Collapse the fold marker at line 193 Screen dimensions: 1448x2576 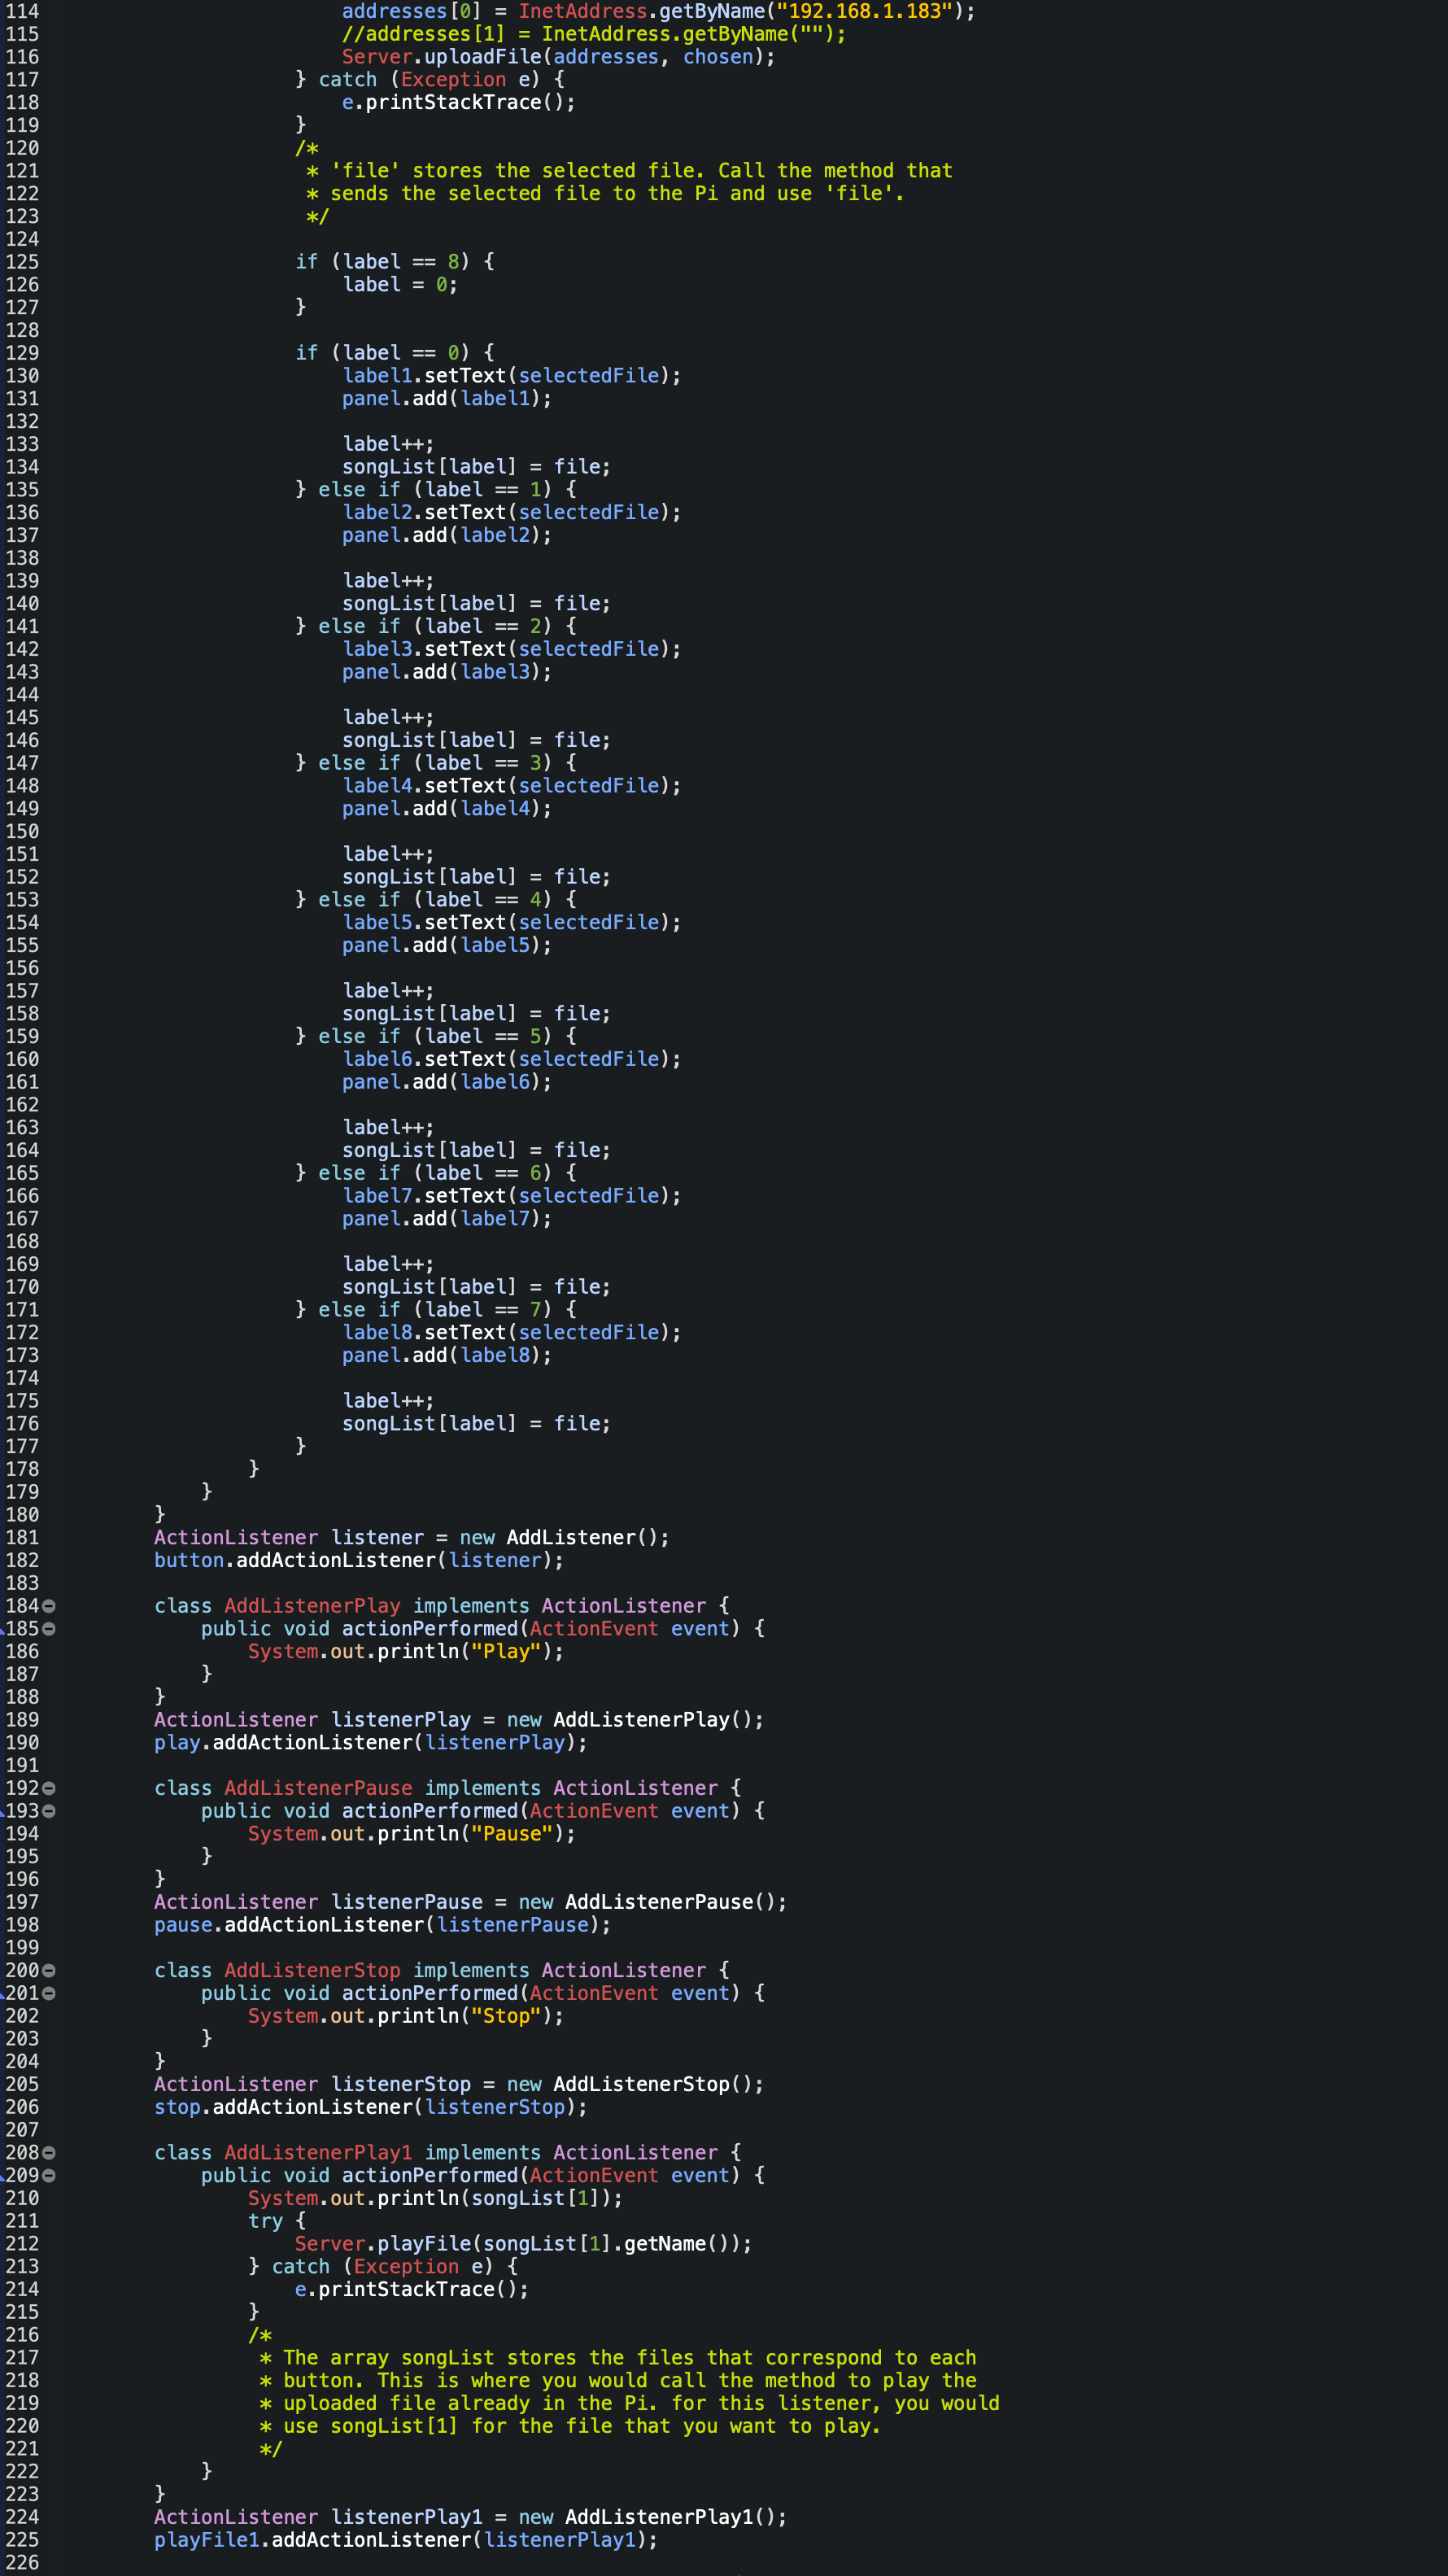pyautogui.click(x=49, y=1811)
